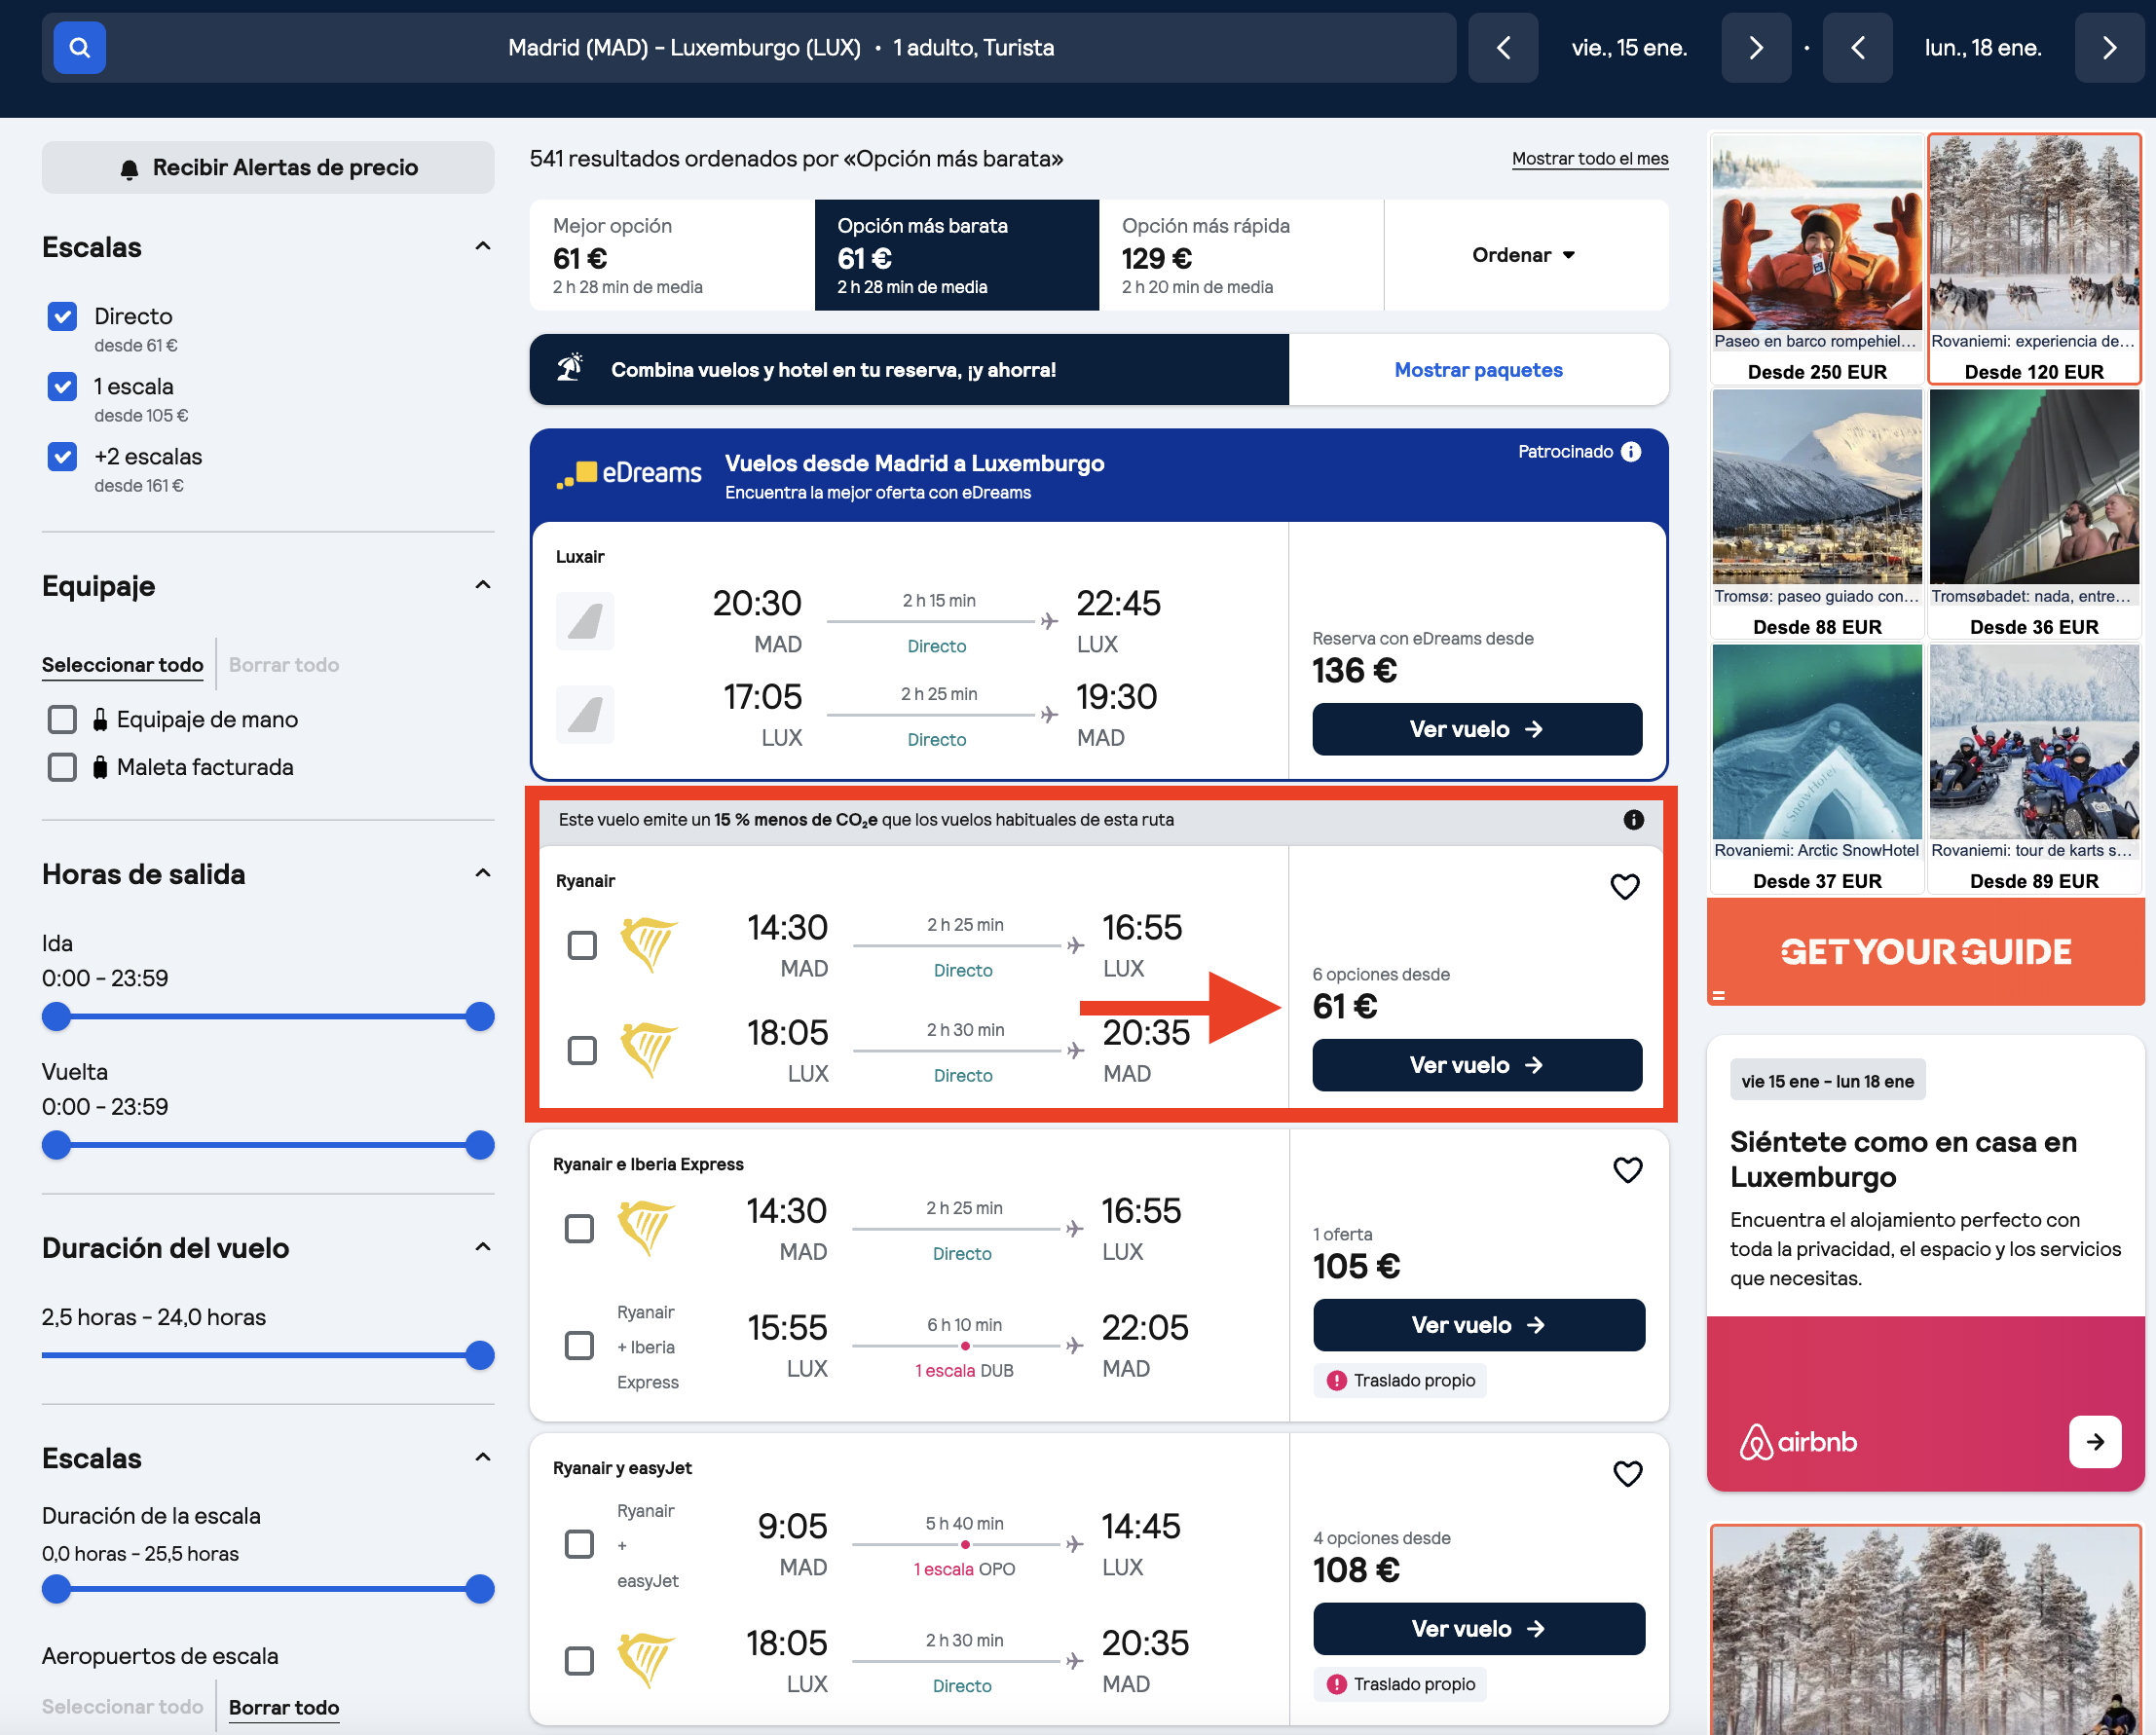Click the Traslado propio warning on the 105 € offer

click(1400, 1380)
